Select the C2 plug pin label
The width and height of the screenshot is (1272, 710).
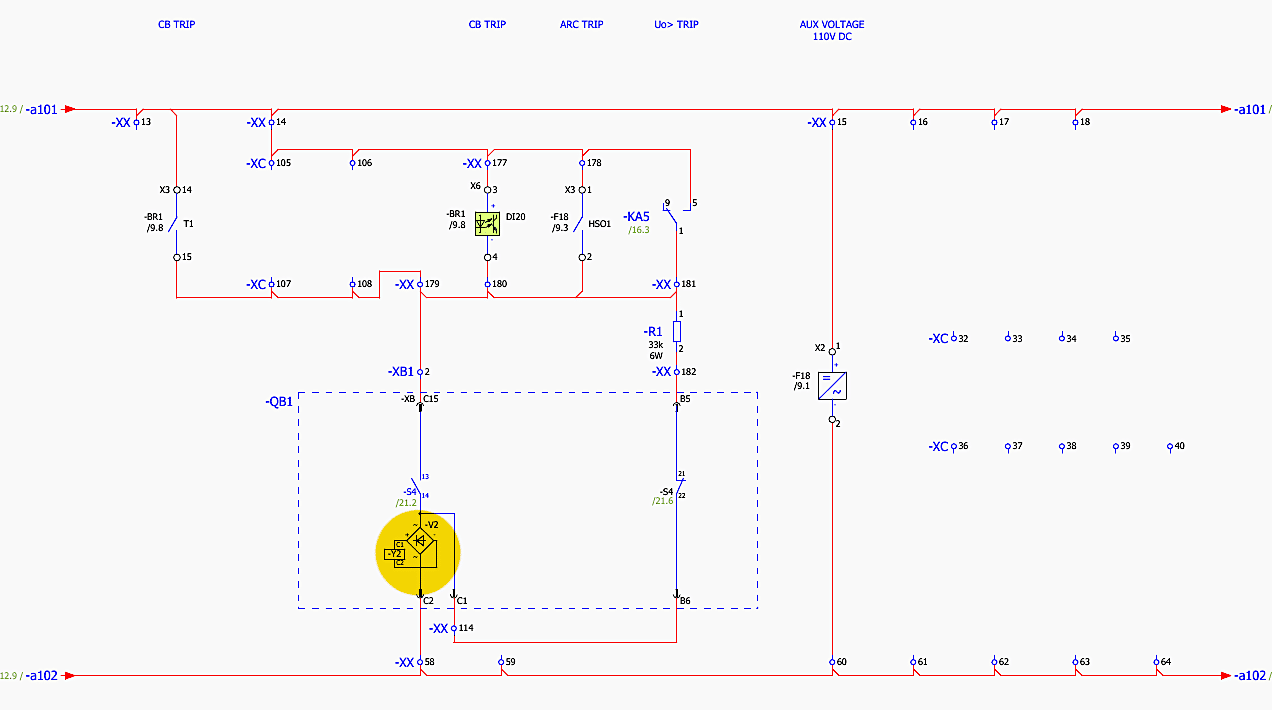tap(428, 601)
